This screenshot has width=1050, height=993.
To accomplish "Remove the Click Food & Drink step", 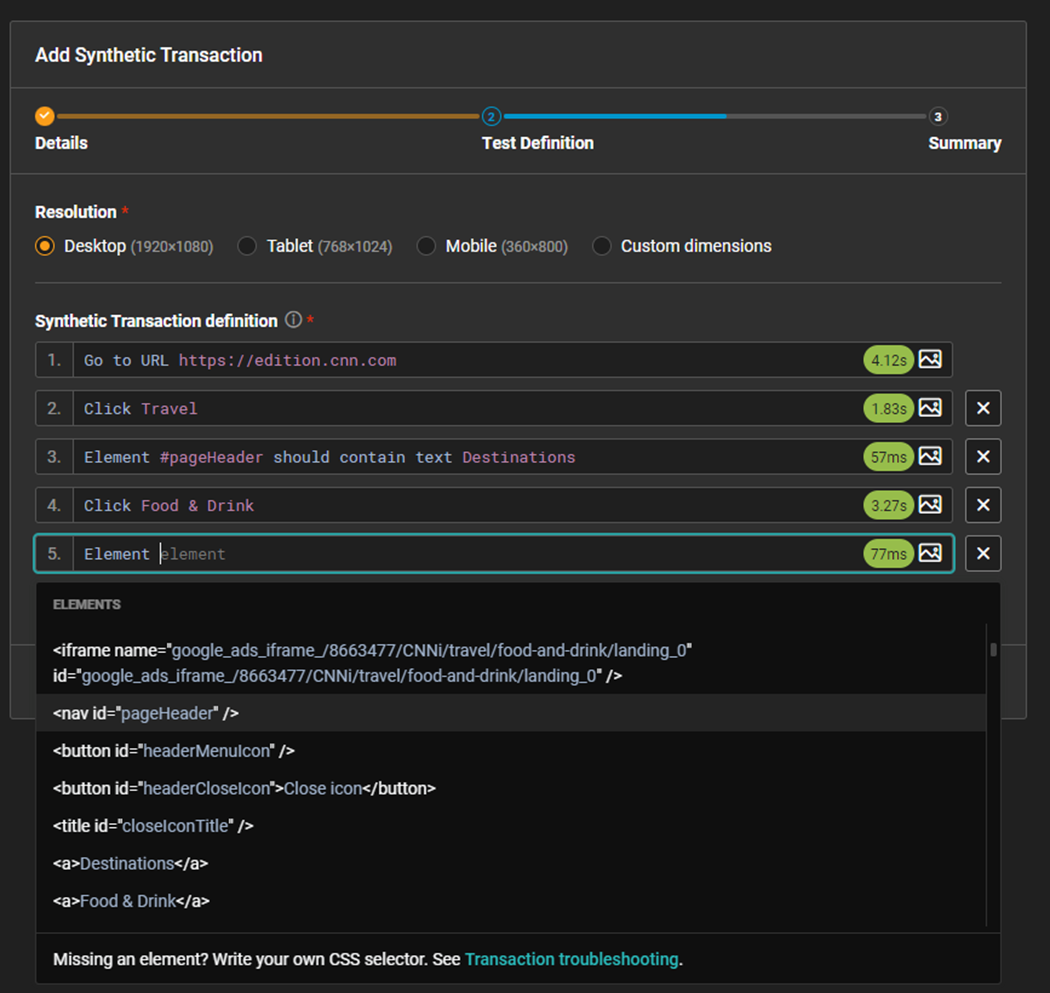I will click(x=983, y=505).
